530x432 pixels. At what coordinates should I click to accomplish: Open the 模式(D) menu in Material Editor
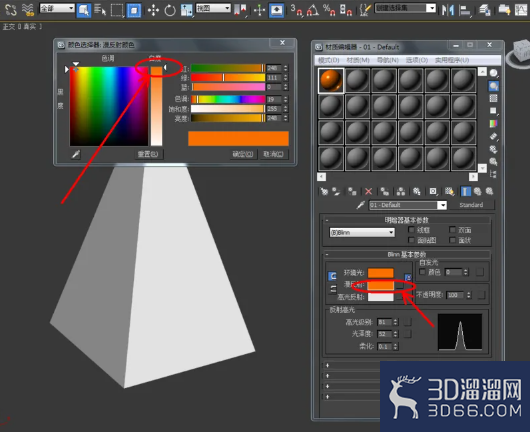(329, 60)
